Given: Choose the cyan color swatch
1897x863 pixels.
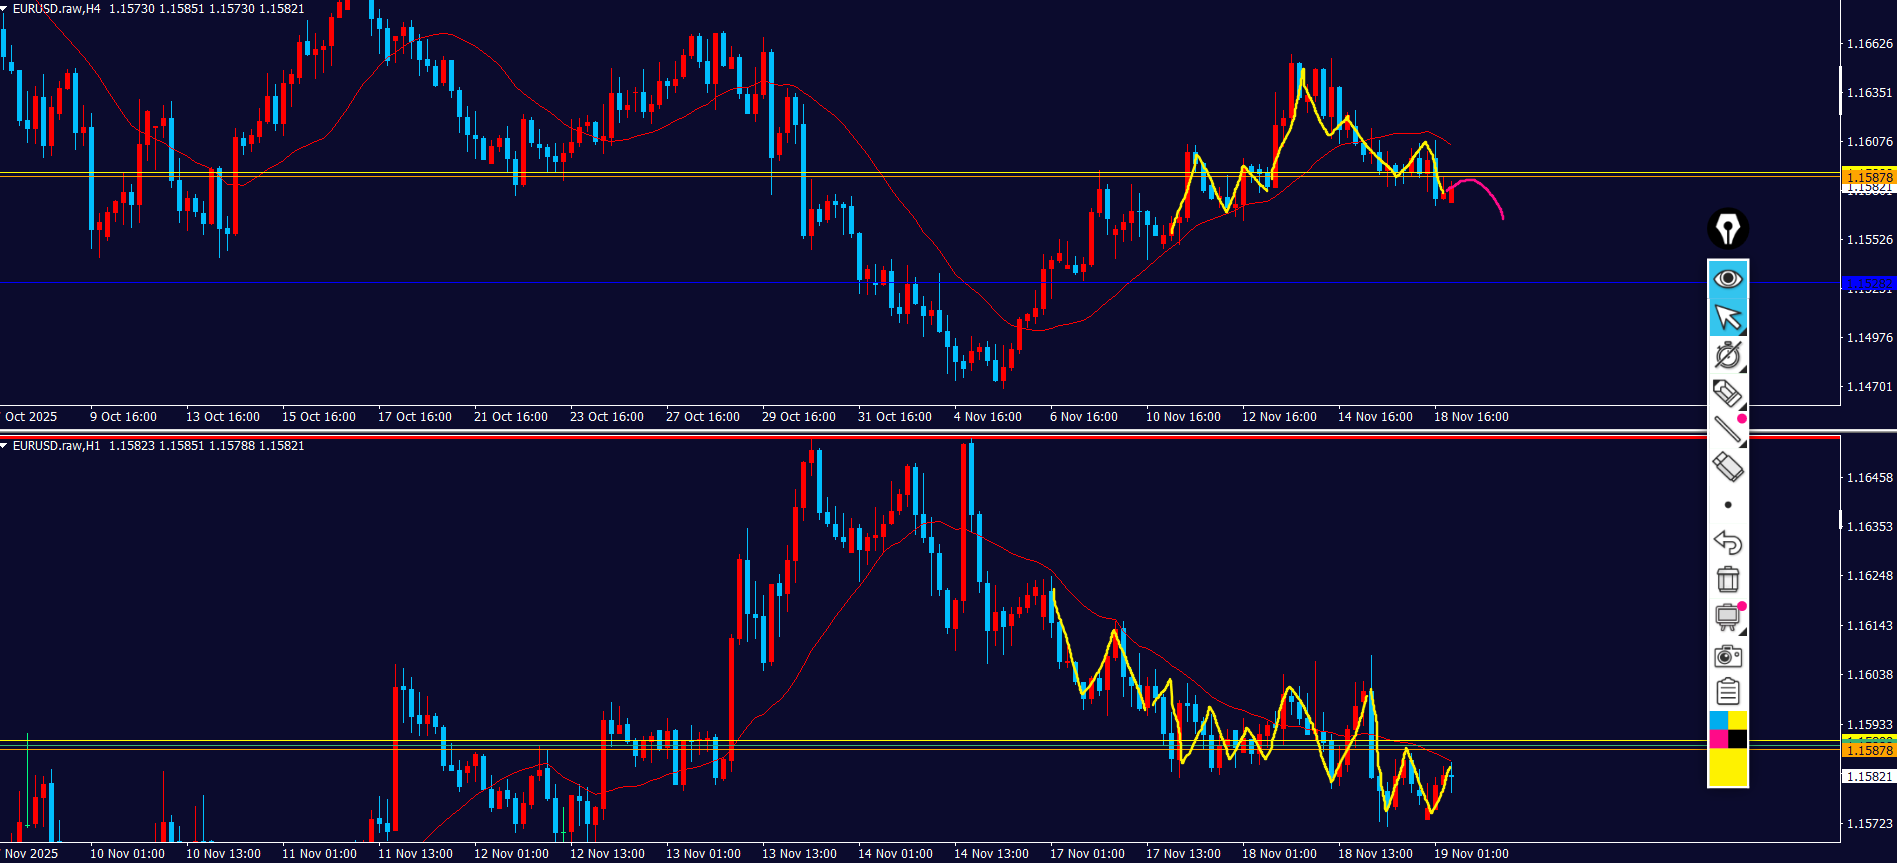Looking at the screenshot, I should click(x=1718, y=721).
